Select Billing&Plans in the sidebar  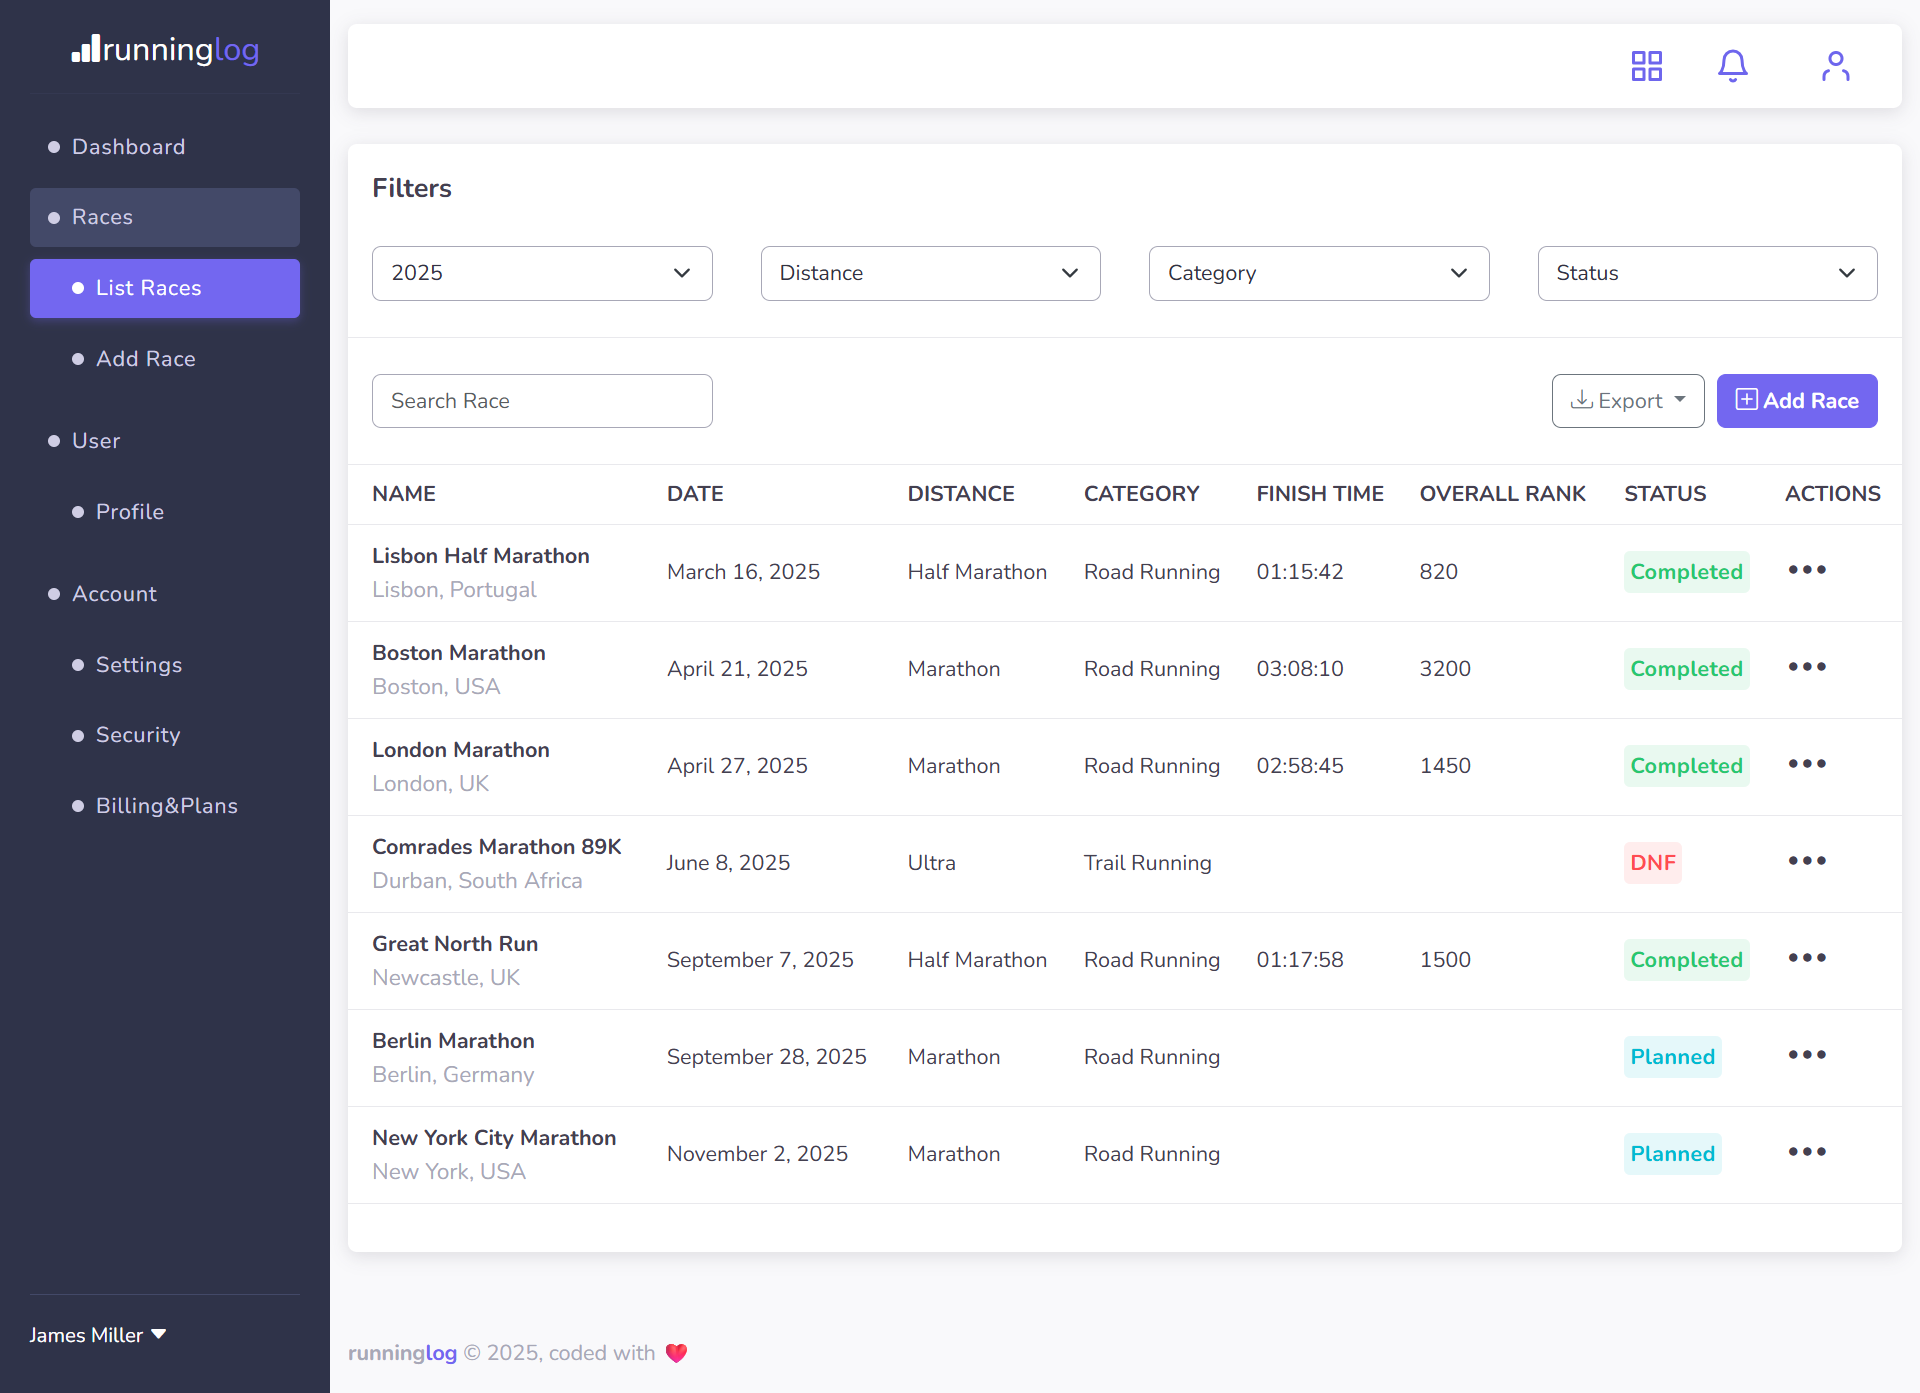[166, 806]
